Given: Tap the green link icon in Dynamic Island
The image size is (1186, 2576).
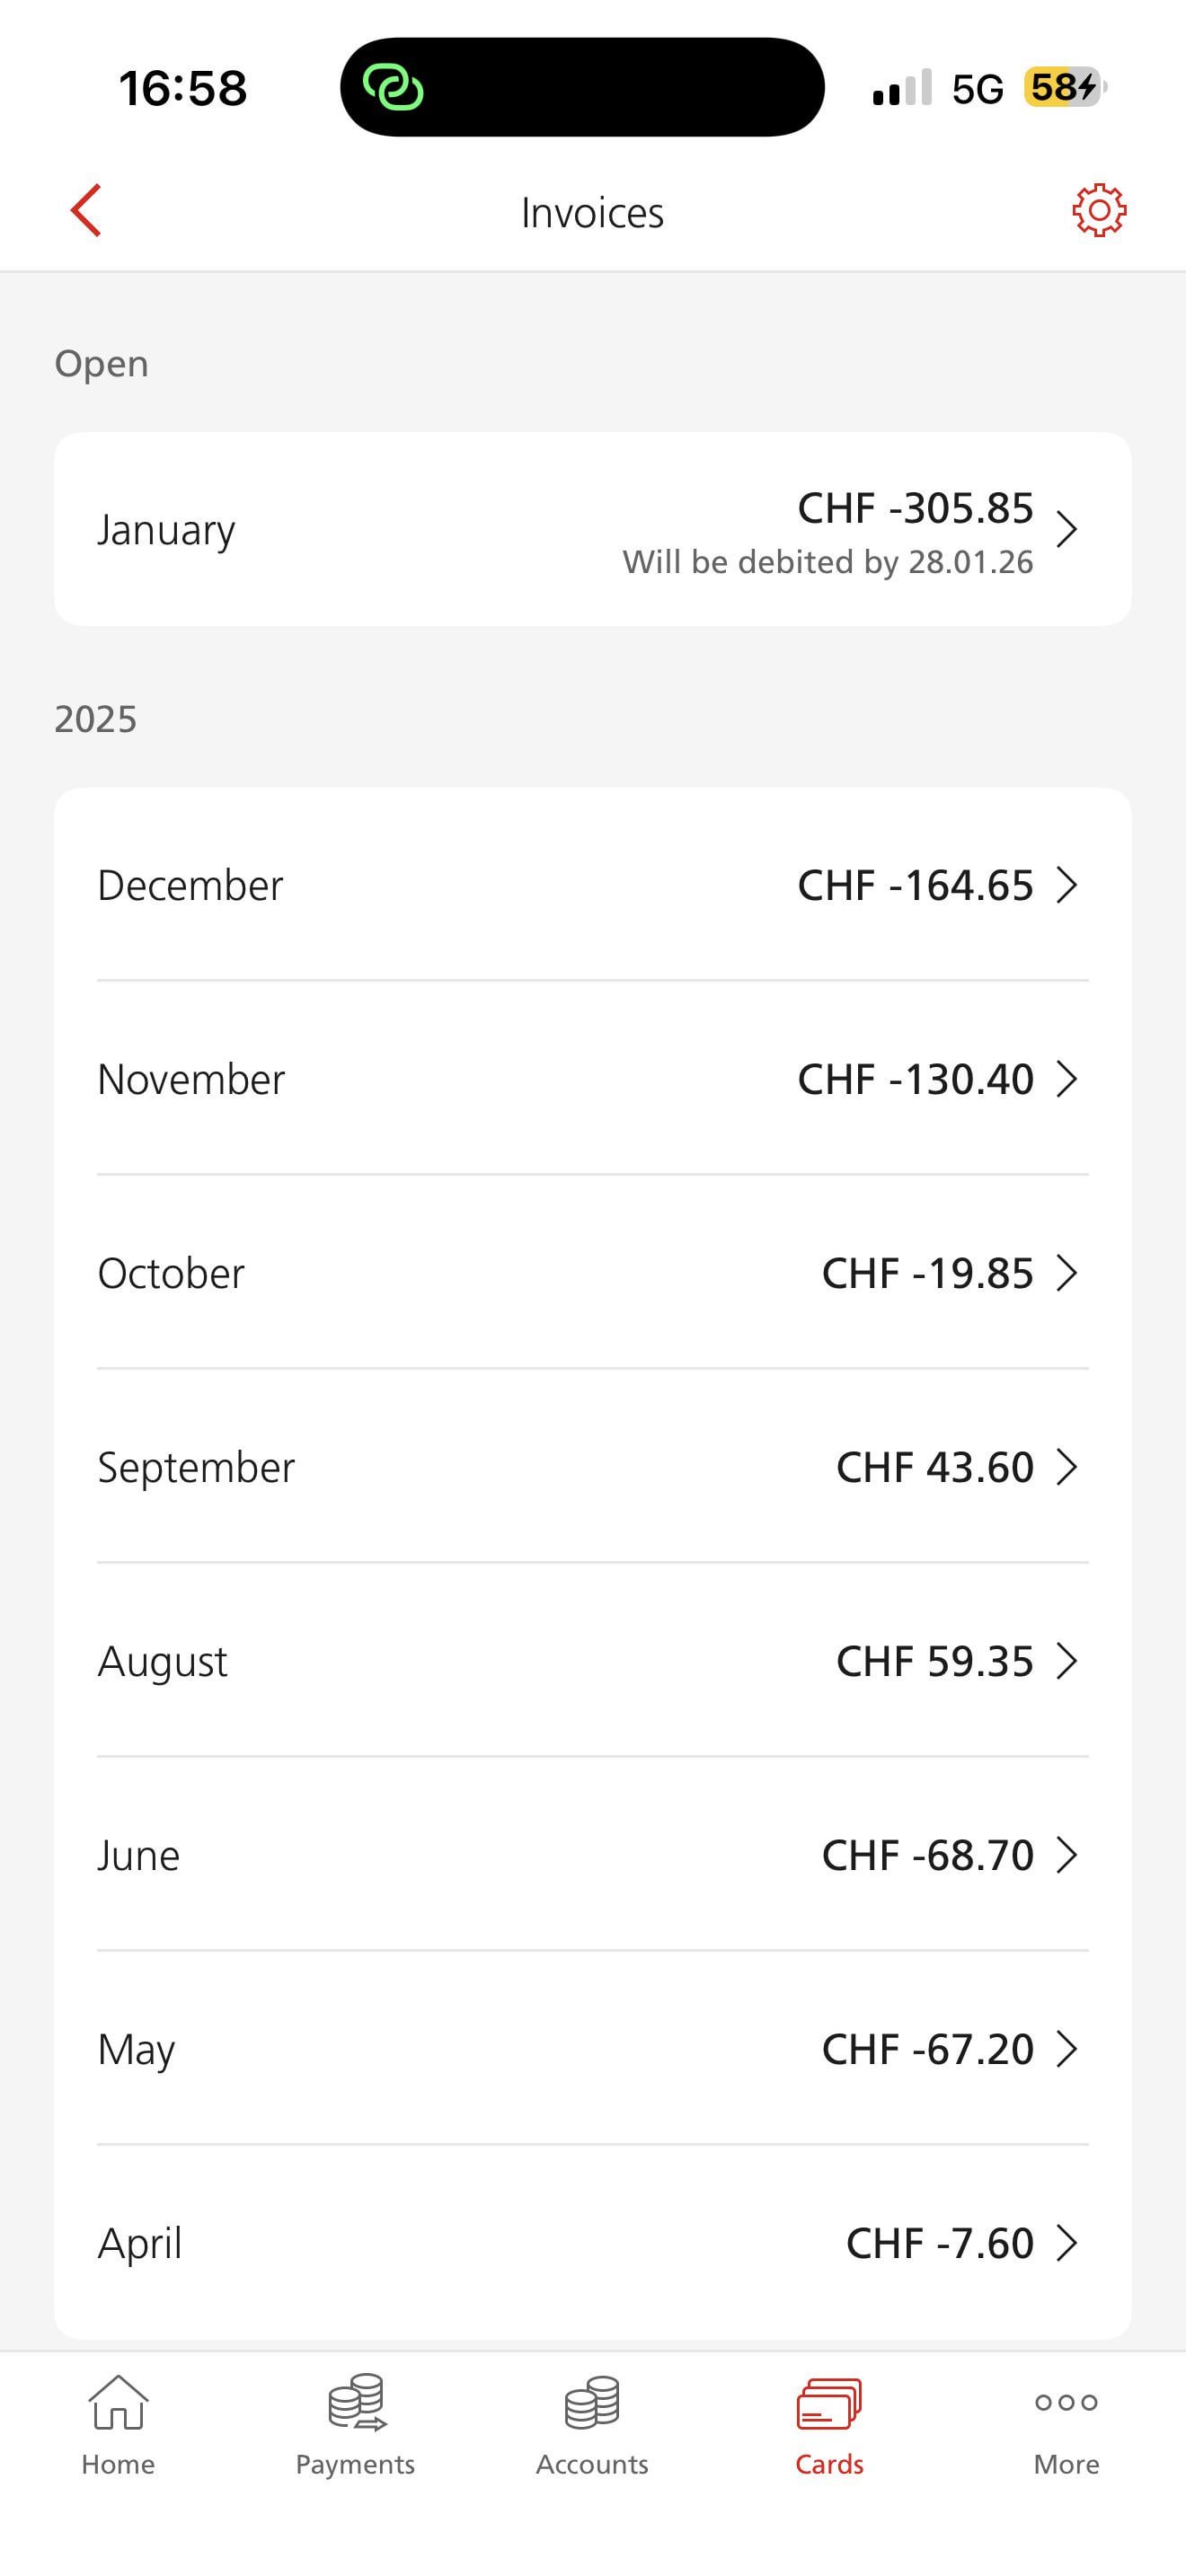Looking at the screenshot, I should pos(393,88).
